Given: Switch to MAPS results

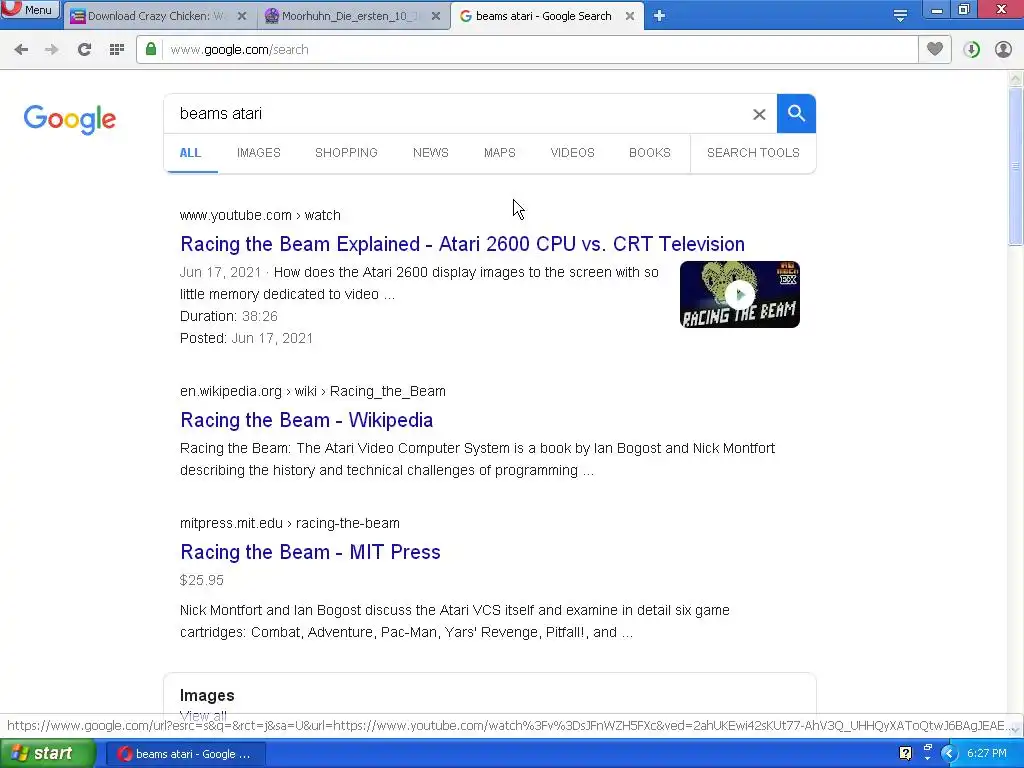Looking at the screenshot, I should (500, 153).
